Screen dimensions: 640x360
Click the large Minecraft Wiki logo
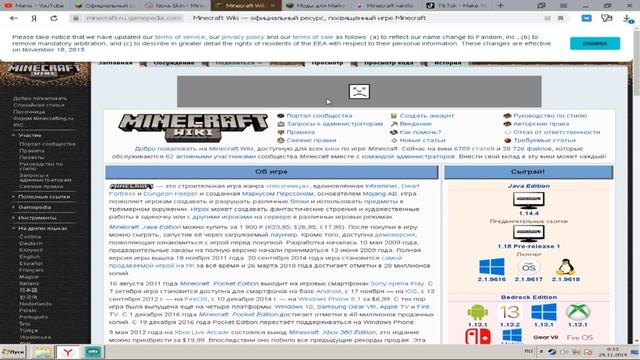pyautogui.click(x=193, y=127)
